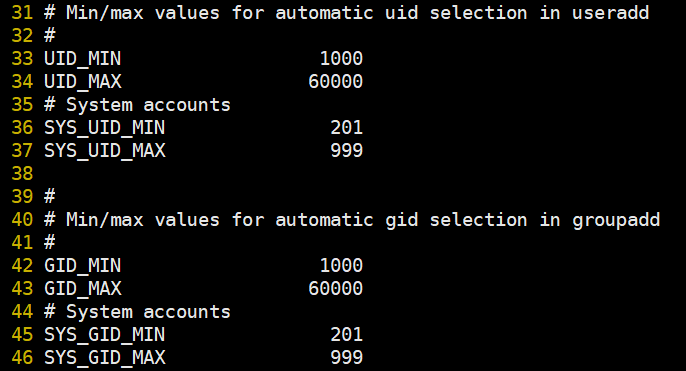This screenshot has height=371, width=686.
Task: Click the UID_MIN value 1000
Action: pos(341,59)
